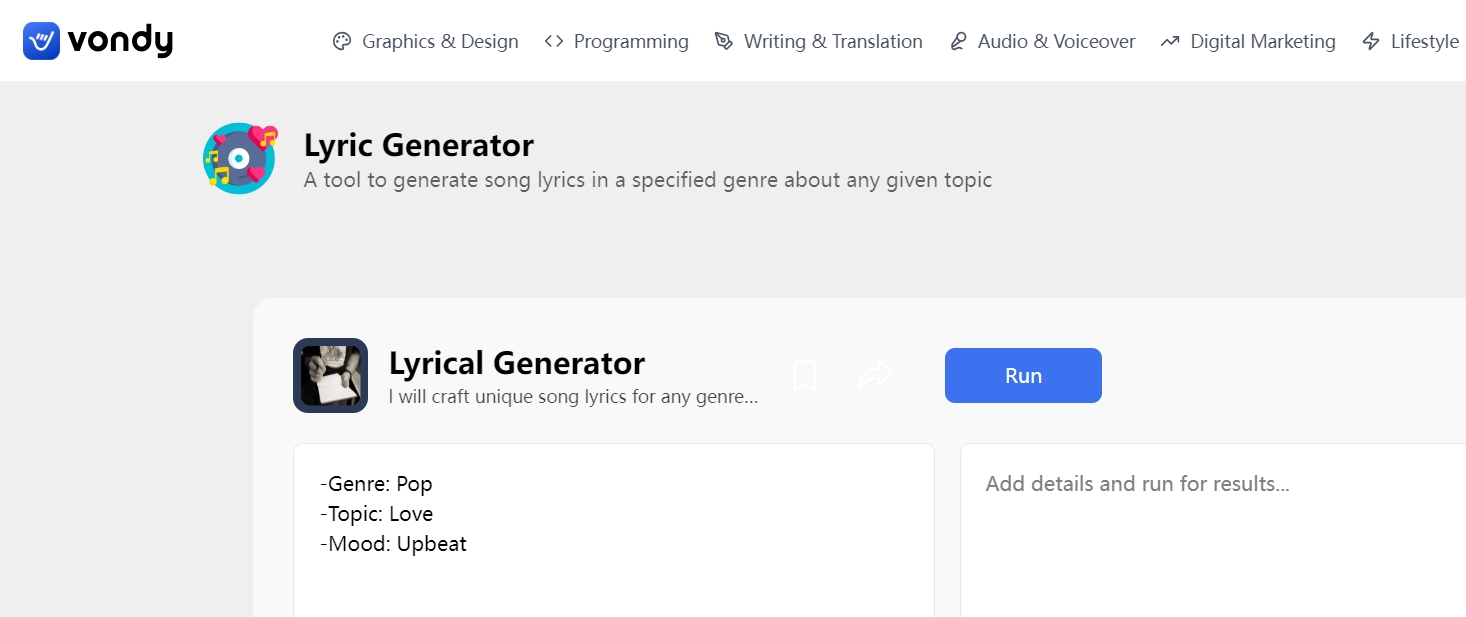This screenshot has width=1466, height=617.
Task: Click the Lyrical Generator thumbnail image
Action: (x=330, y=375)
